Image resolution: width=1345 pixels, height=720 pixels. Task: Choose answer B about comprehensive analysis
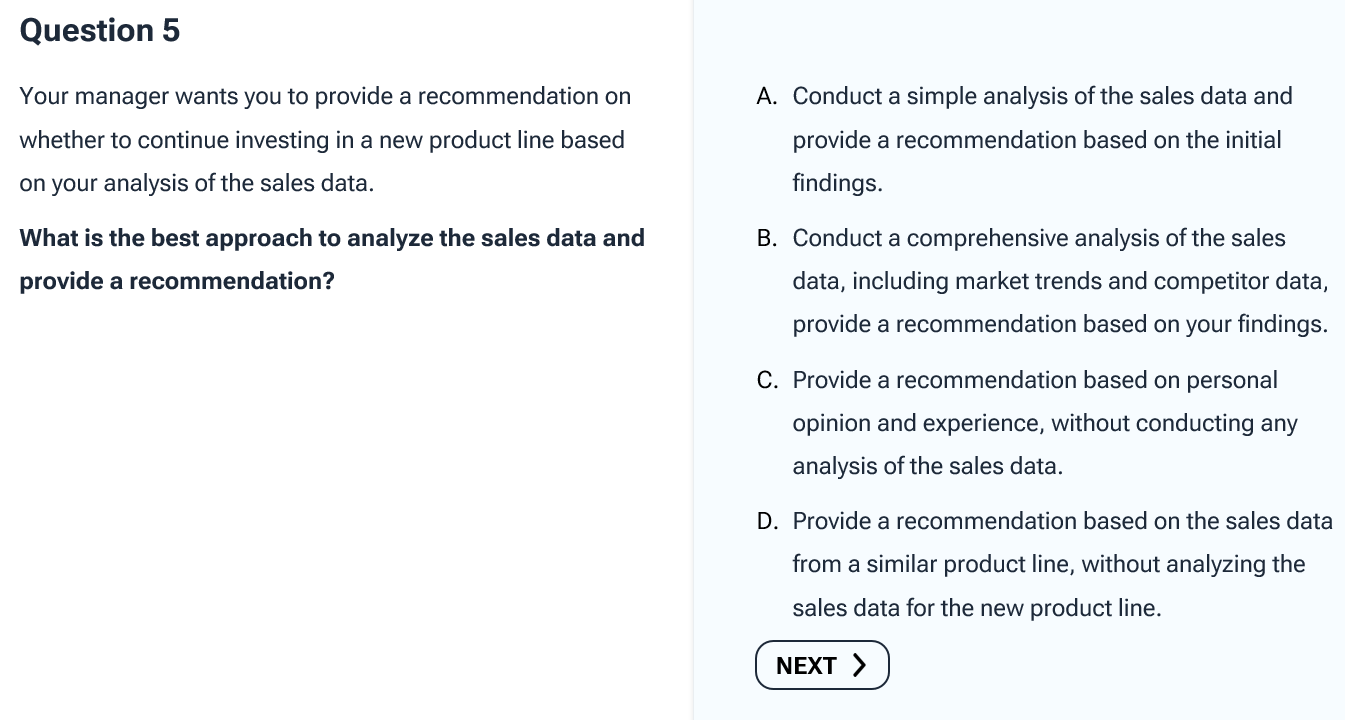tap(1043, 281)
